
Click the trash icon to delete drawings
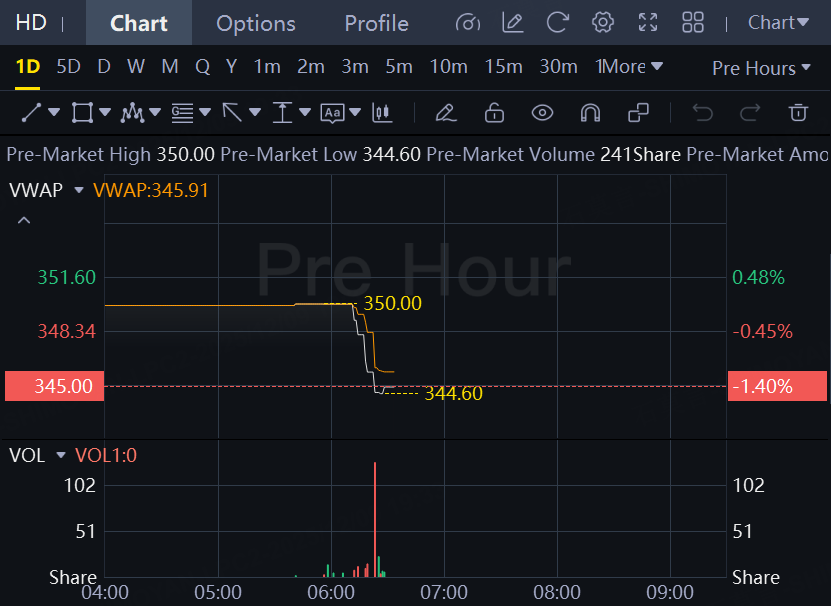[x=798, y=112]
